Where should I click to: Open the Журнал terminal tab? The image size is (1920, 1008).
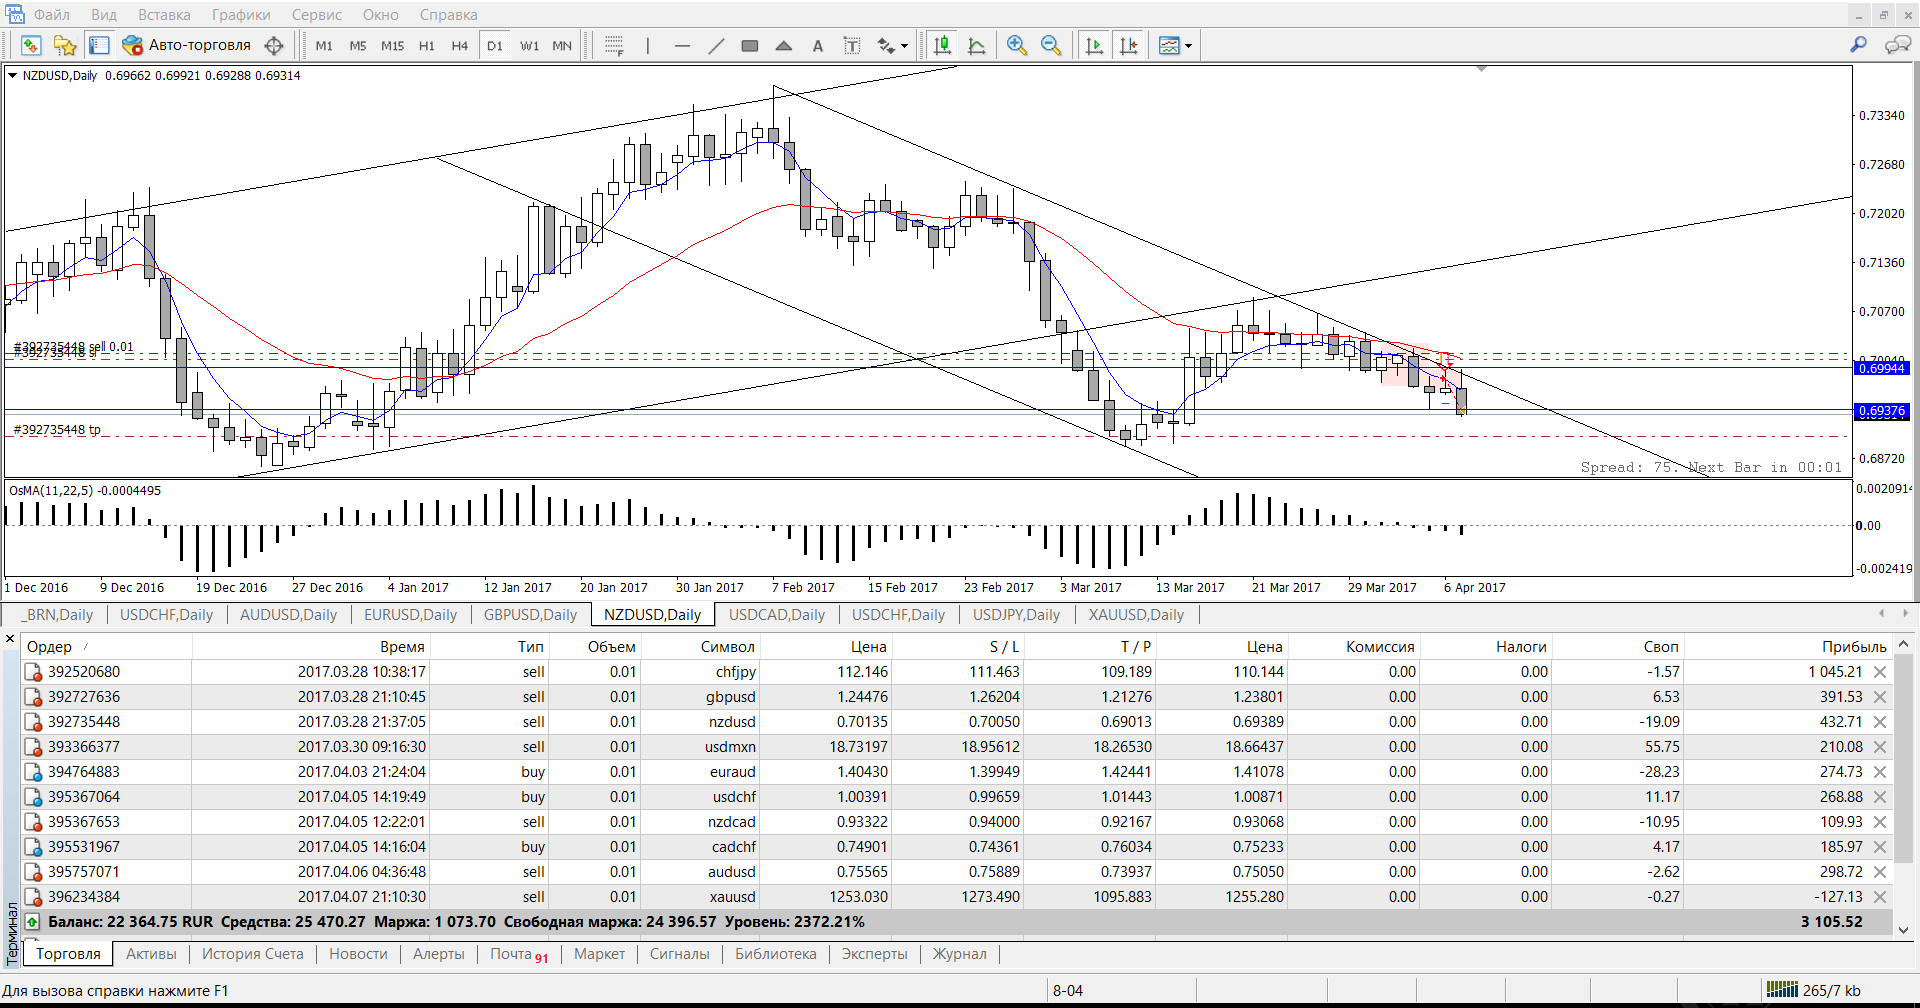[960, 953]
